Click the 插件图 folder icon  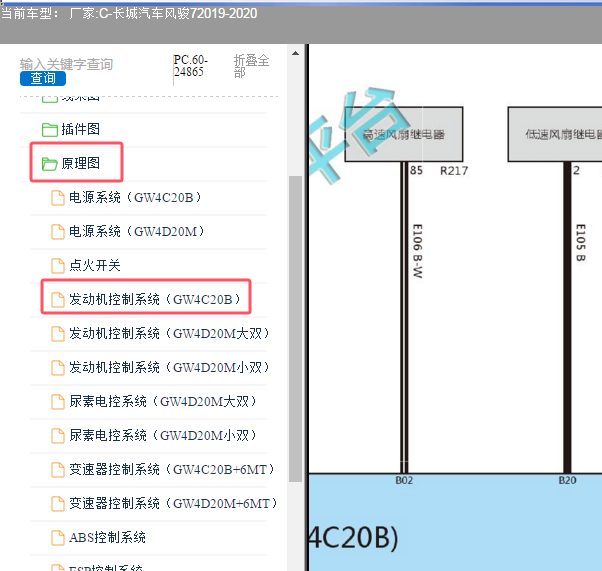pos(50,130)
